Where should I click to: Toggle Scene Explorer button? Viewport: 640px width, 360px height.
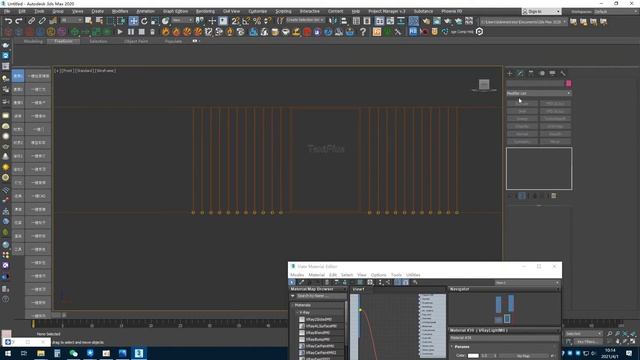pos(356,21)
